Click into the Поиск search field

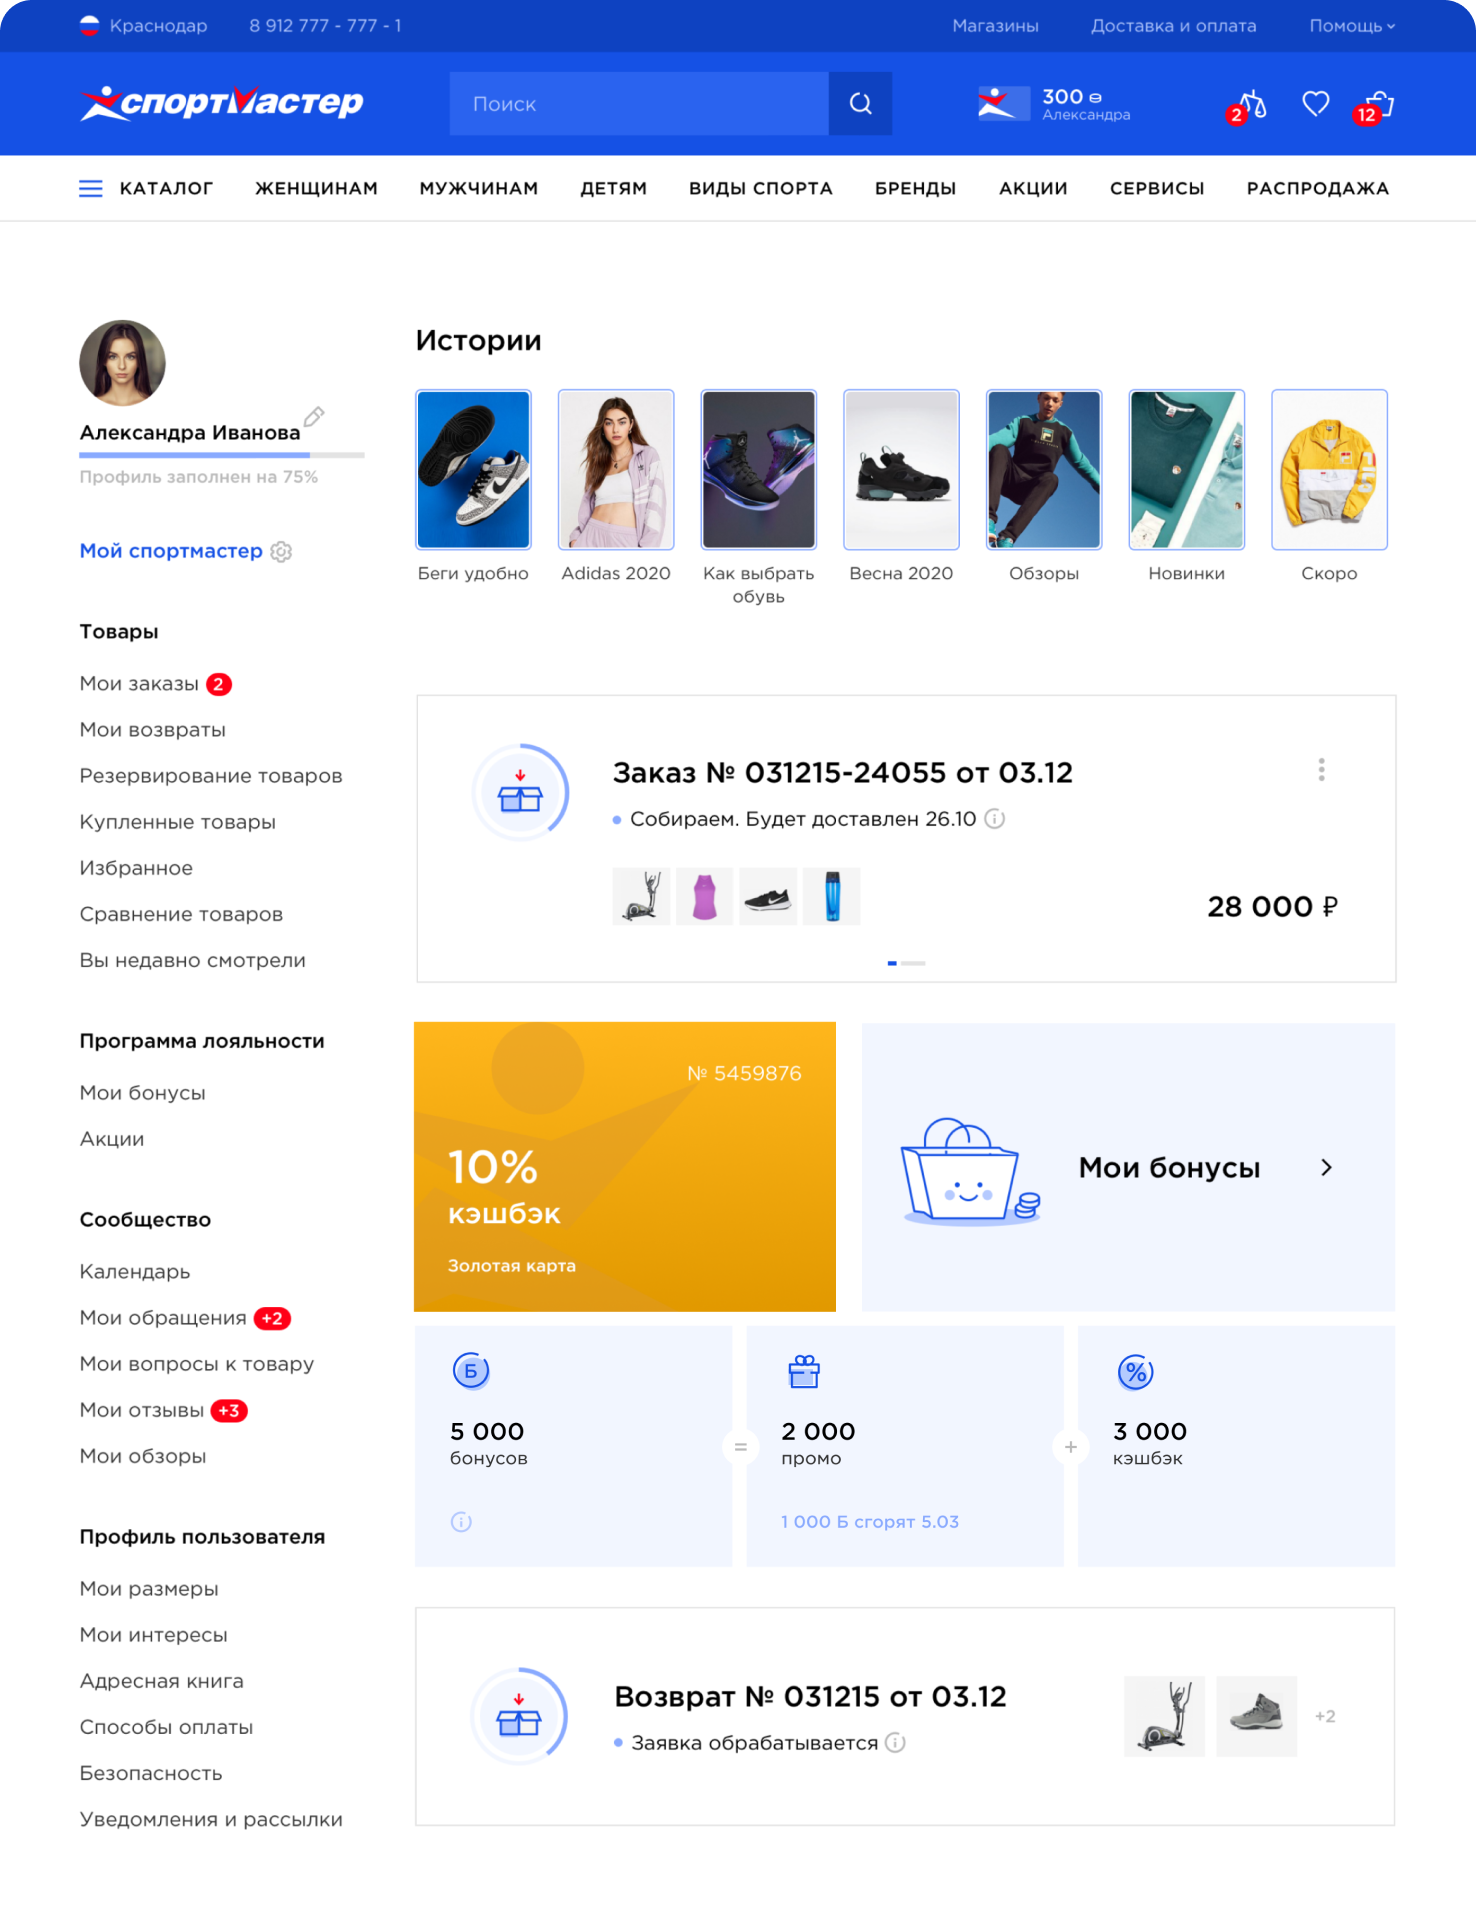(638, 104)
